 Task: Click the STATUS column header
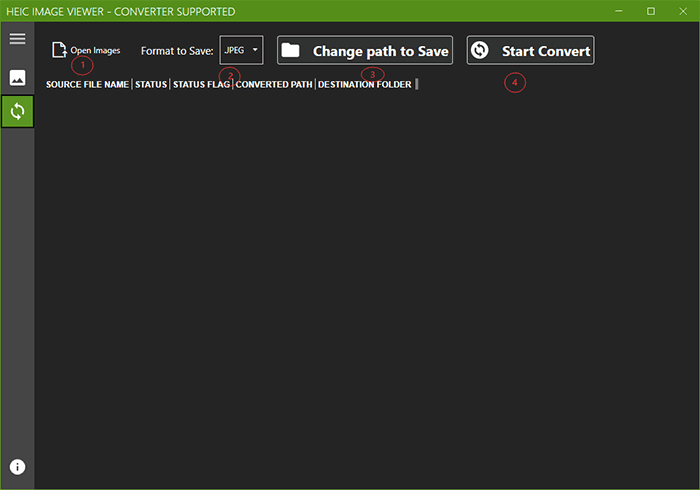coord(151,84)
